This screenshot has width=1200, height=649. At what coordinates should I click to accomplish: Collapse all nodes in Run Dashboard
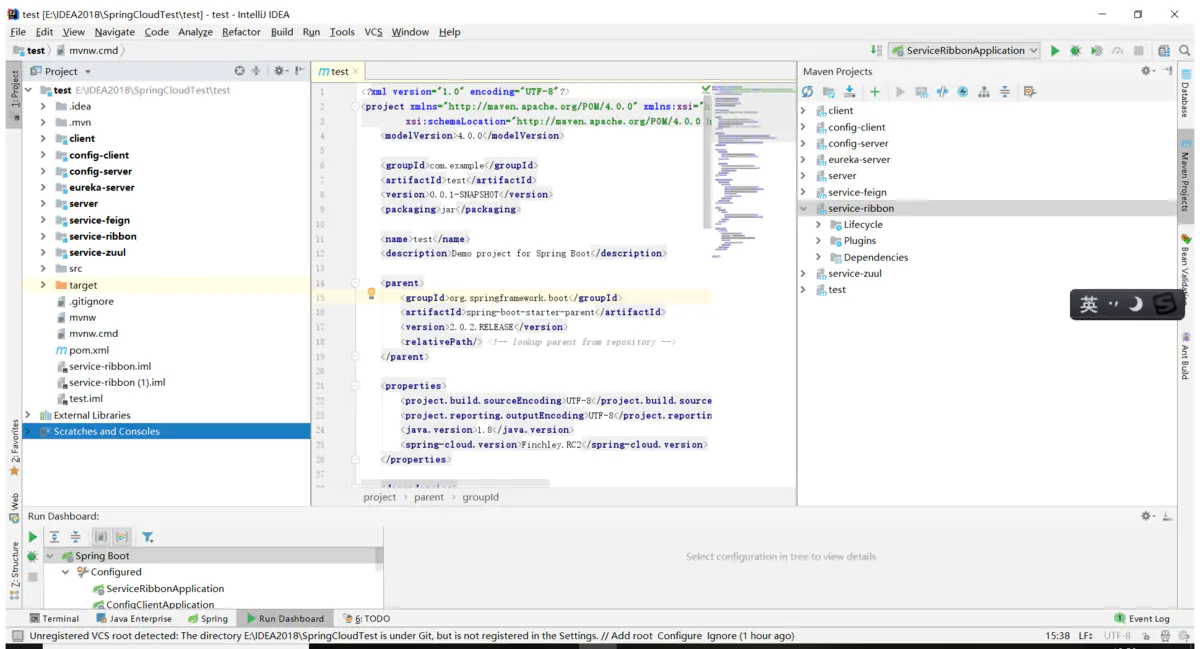(x=75, y=537)
